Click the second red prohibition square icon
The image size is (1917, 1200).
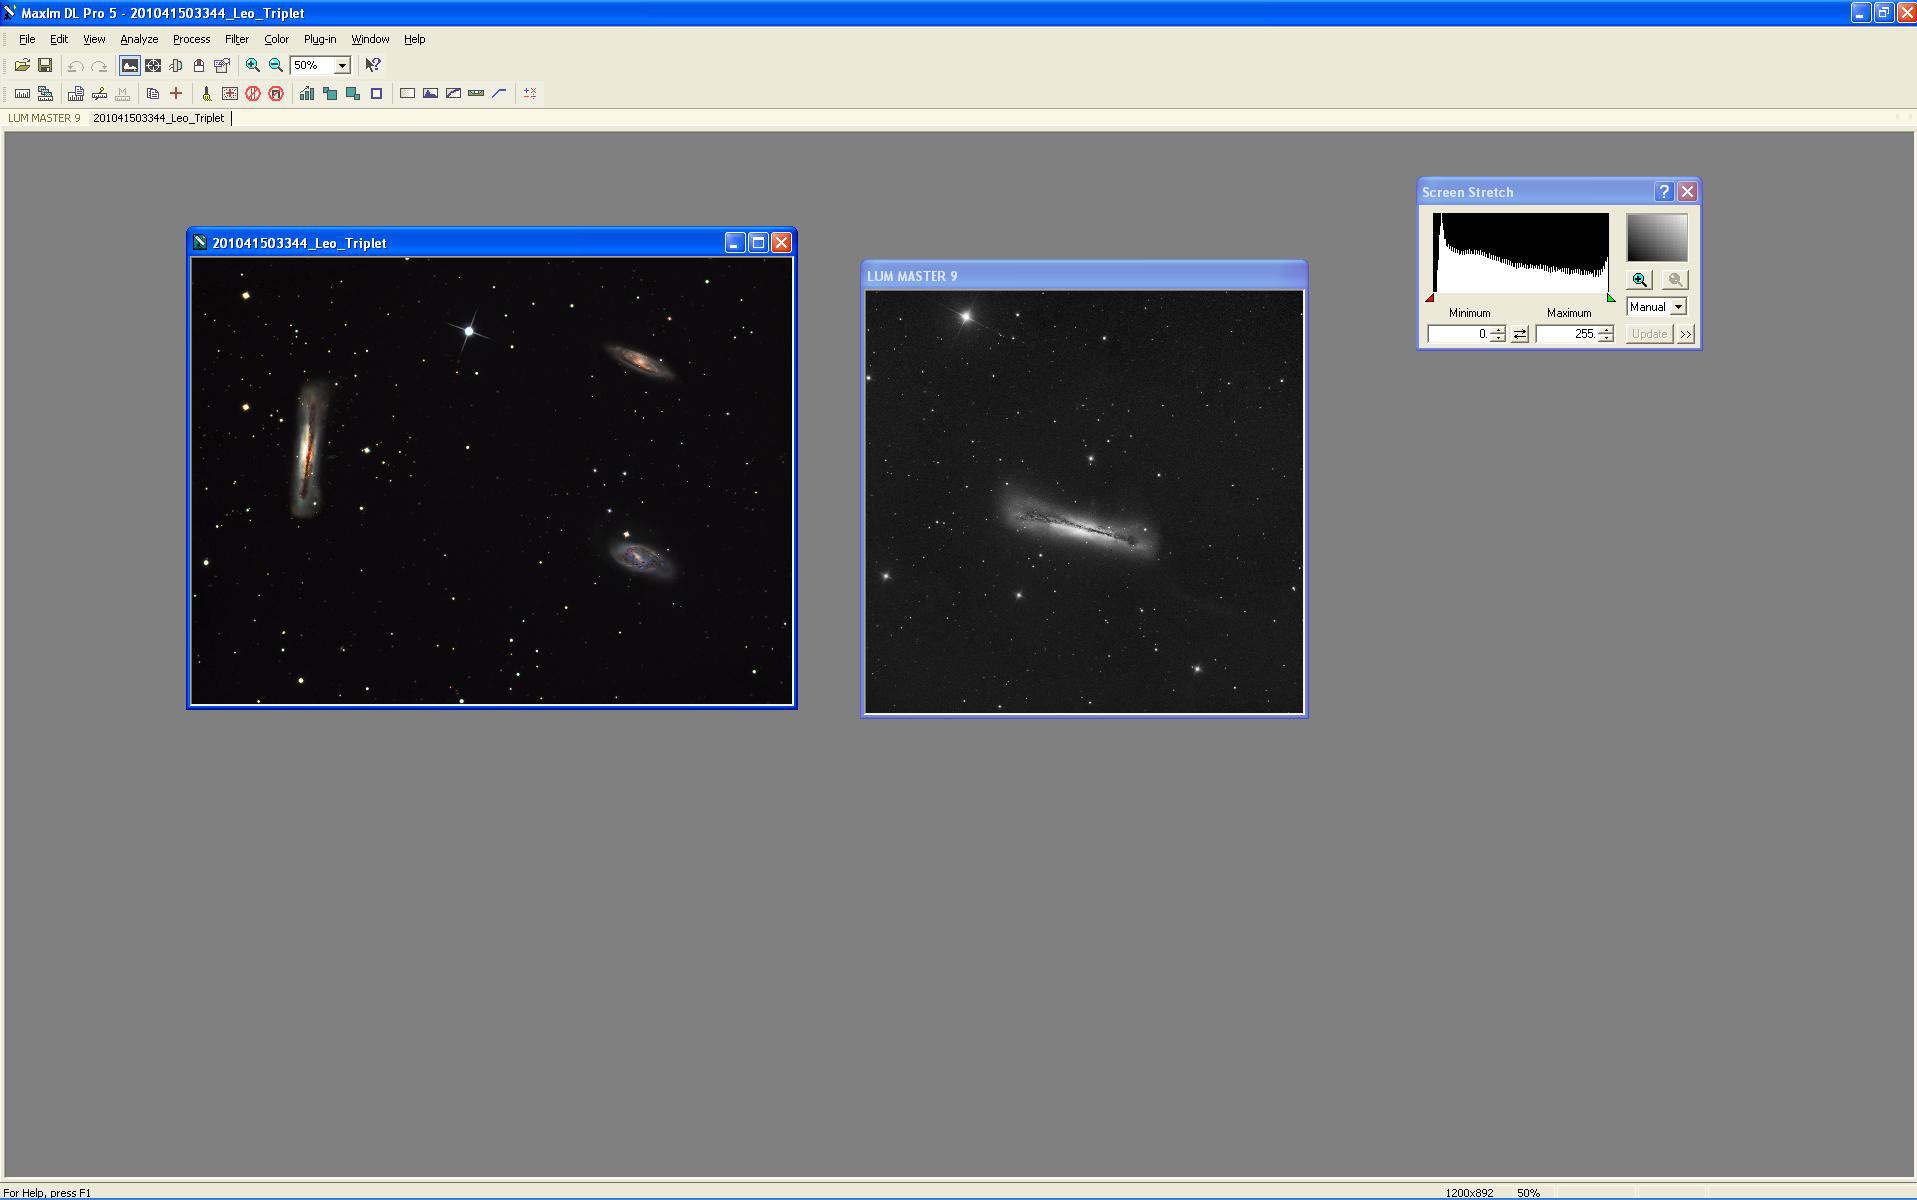276,93
